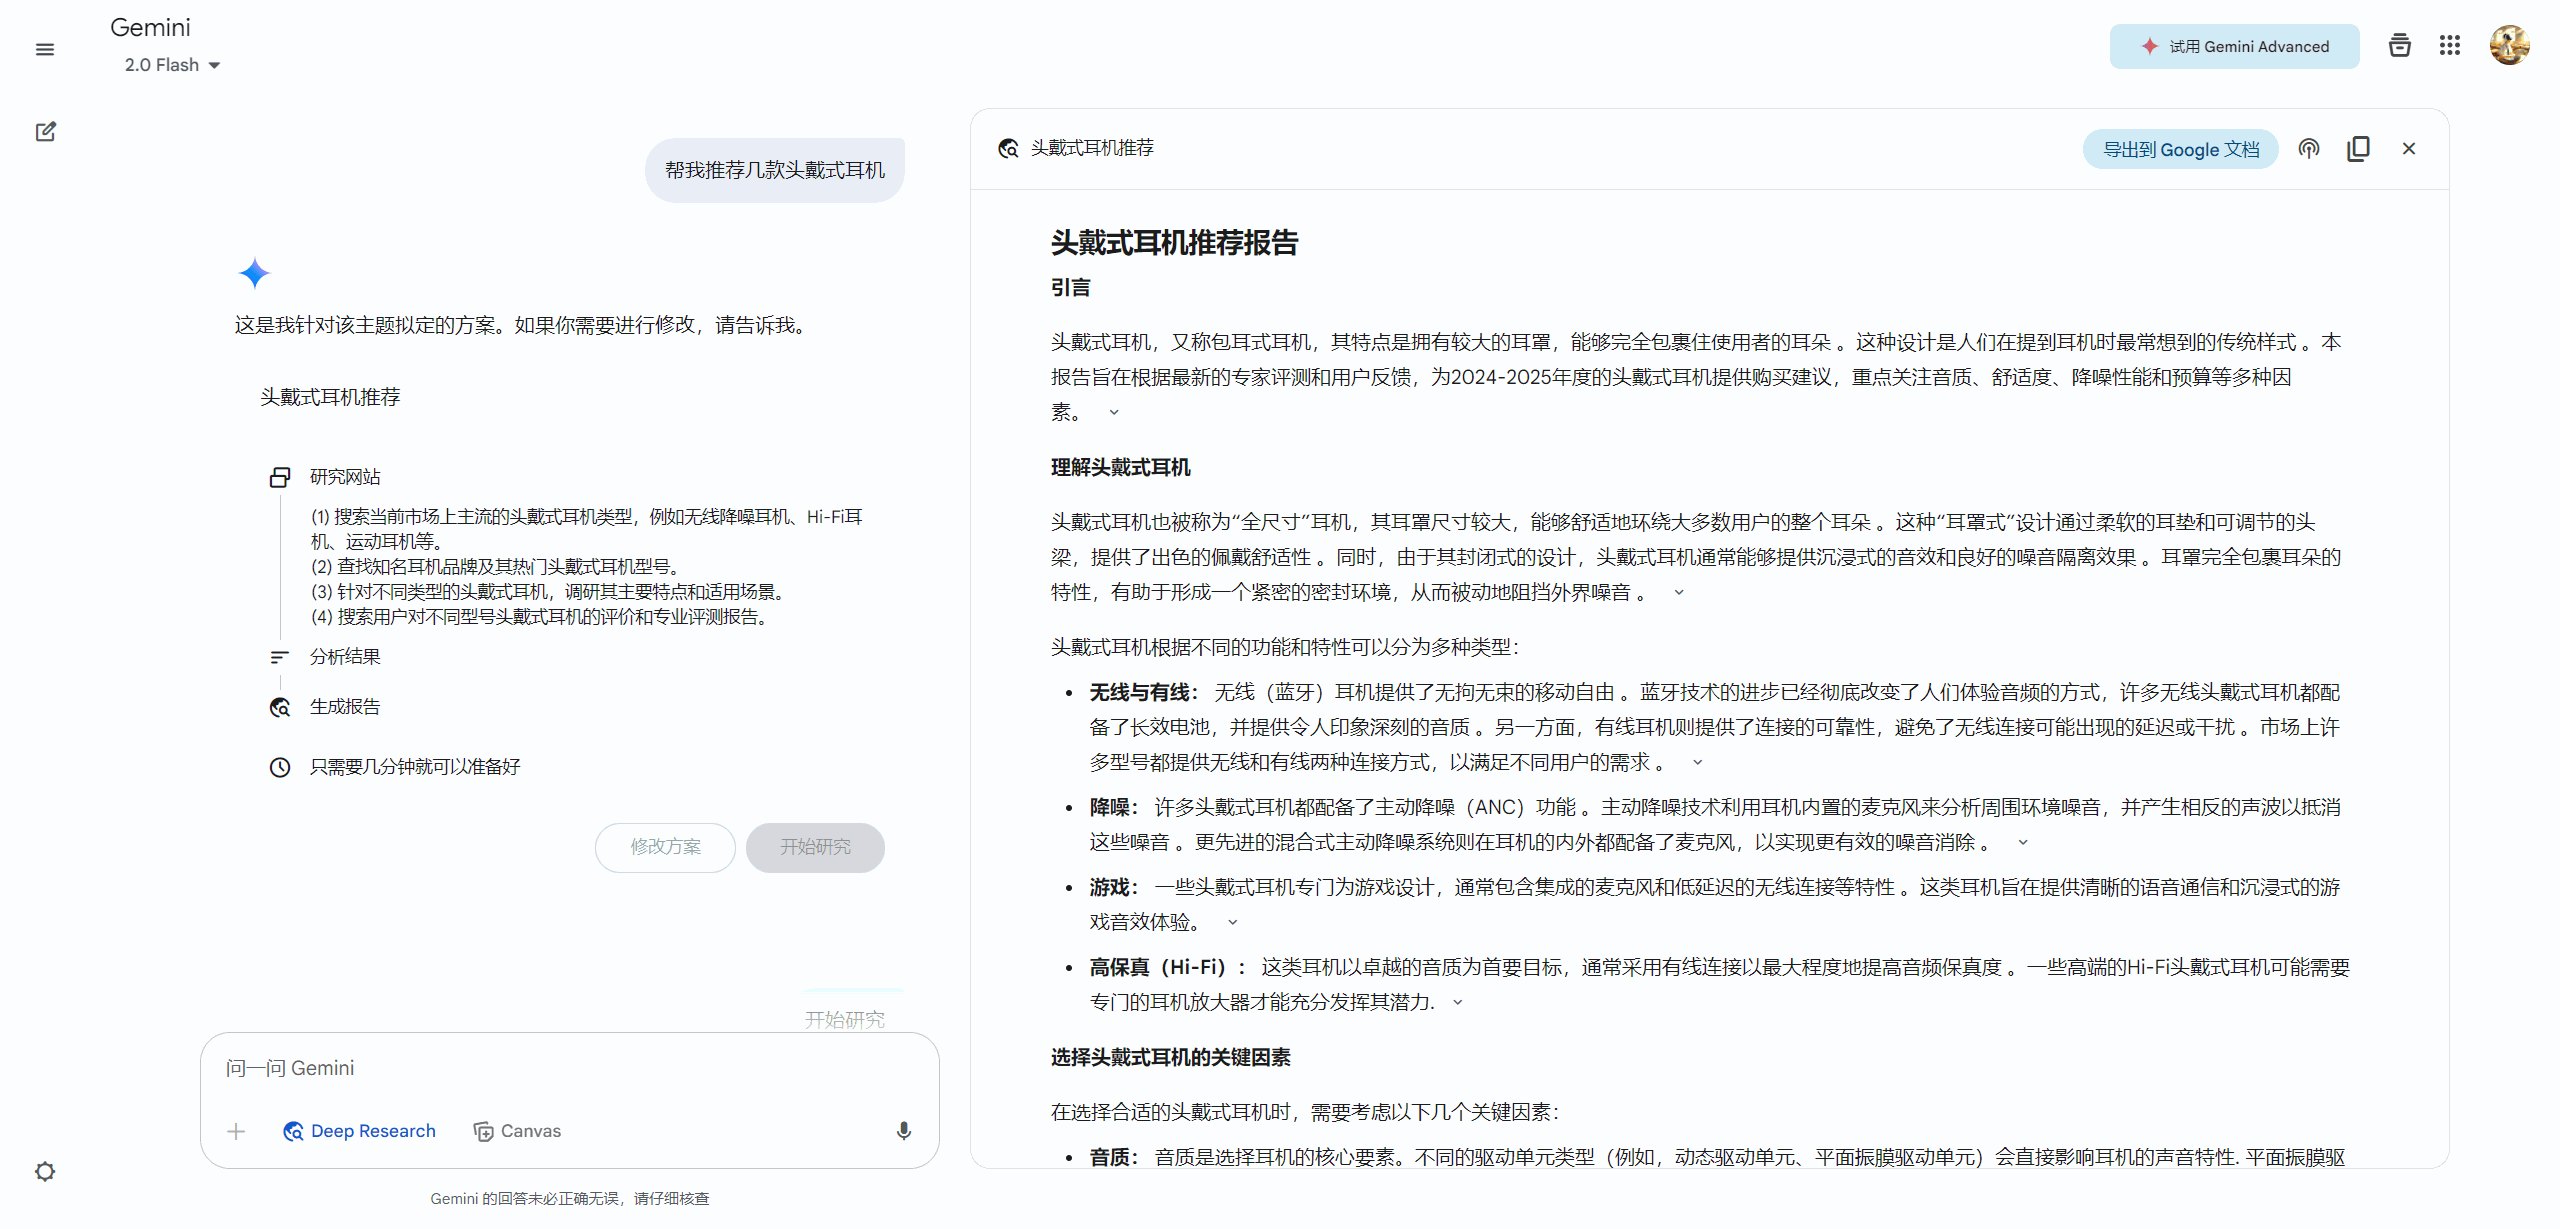
Task: Click the Deep Research icon beside the report title
Action: click(x=1008, y=149)
